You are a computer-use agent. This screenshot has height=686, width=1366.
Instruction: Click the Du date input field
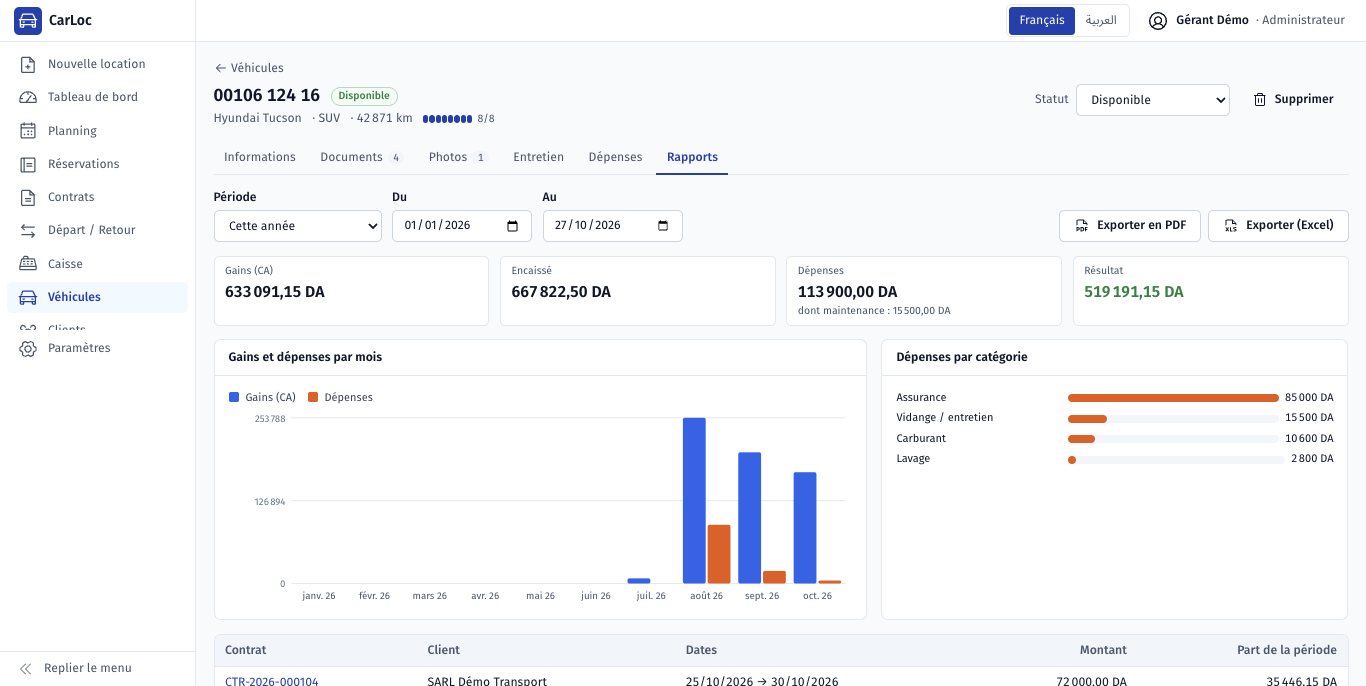tap(462, 226)
